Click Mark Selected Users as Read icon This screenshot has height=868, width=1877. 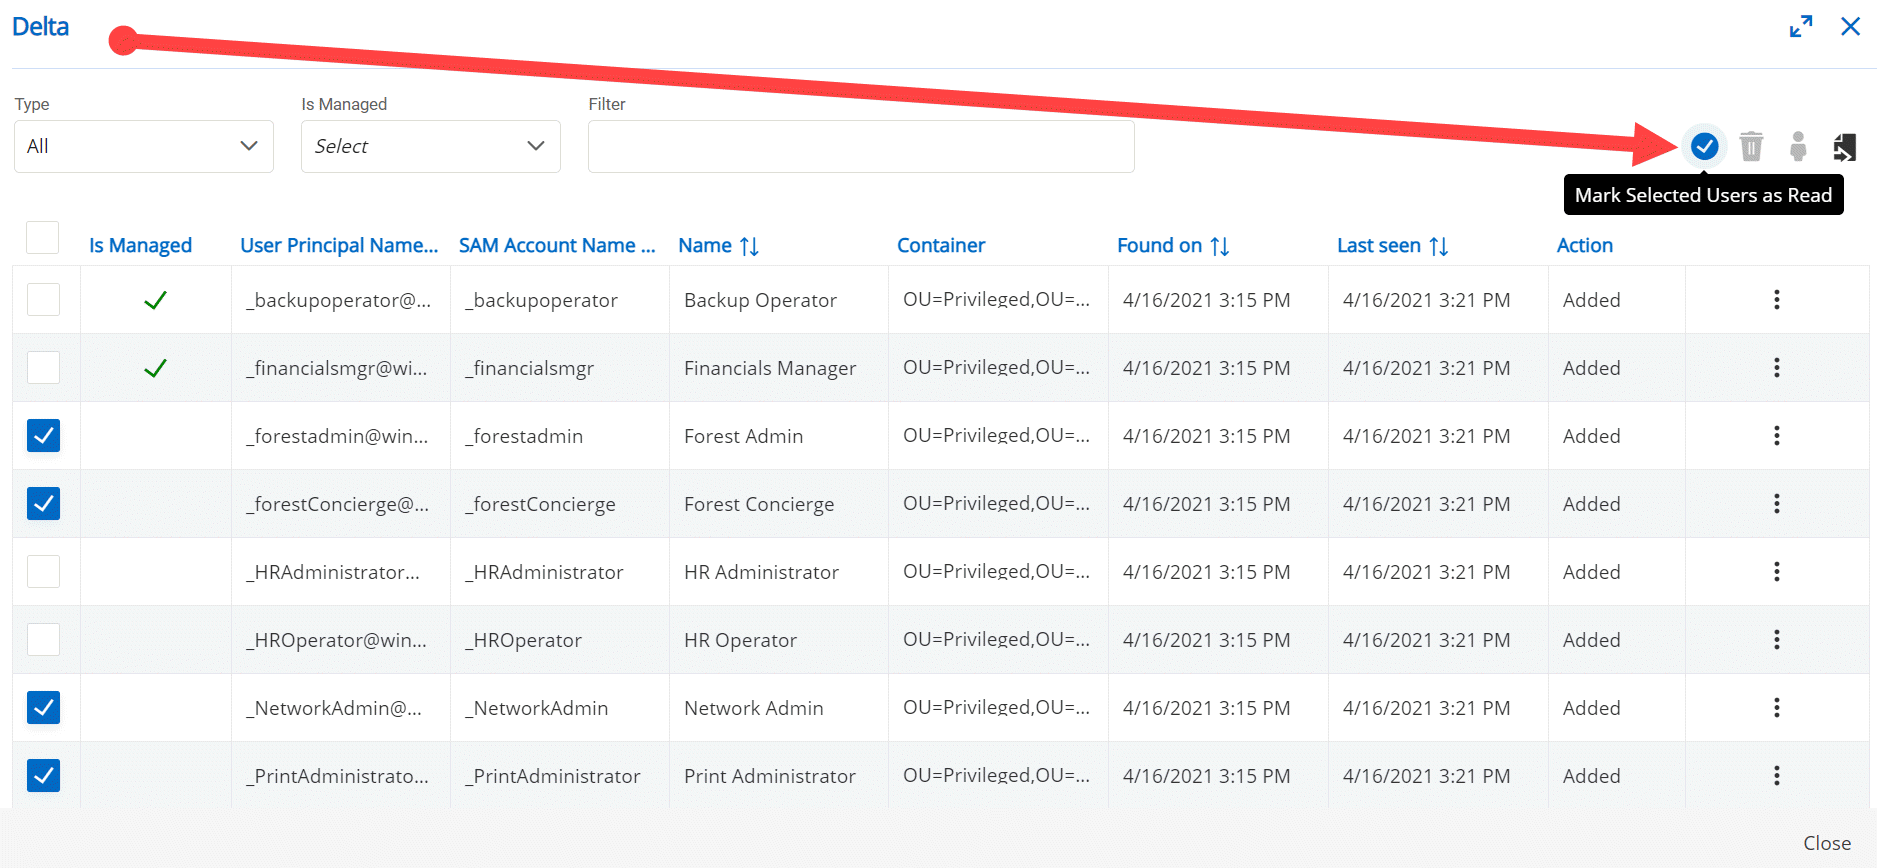[1704, 147]
